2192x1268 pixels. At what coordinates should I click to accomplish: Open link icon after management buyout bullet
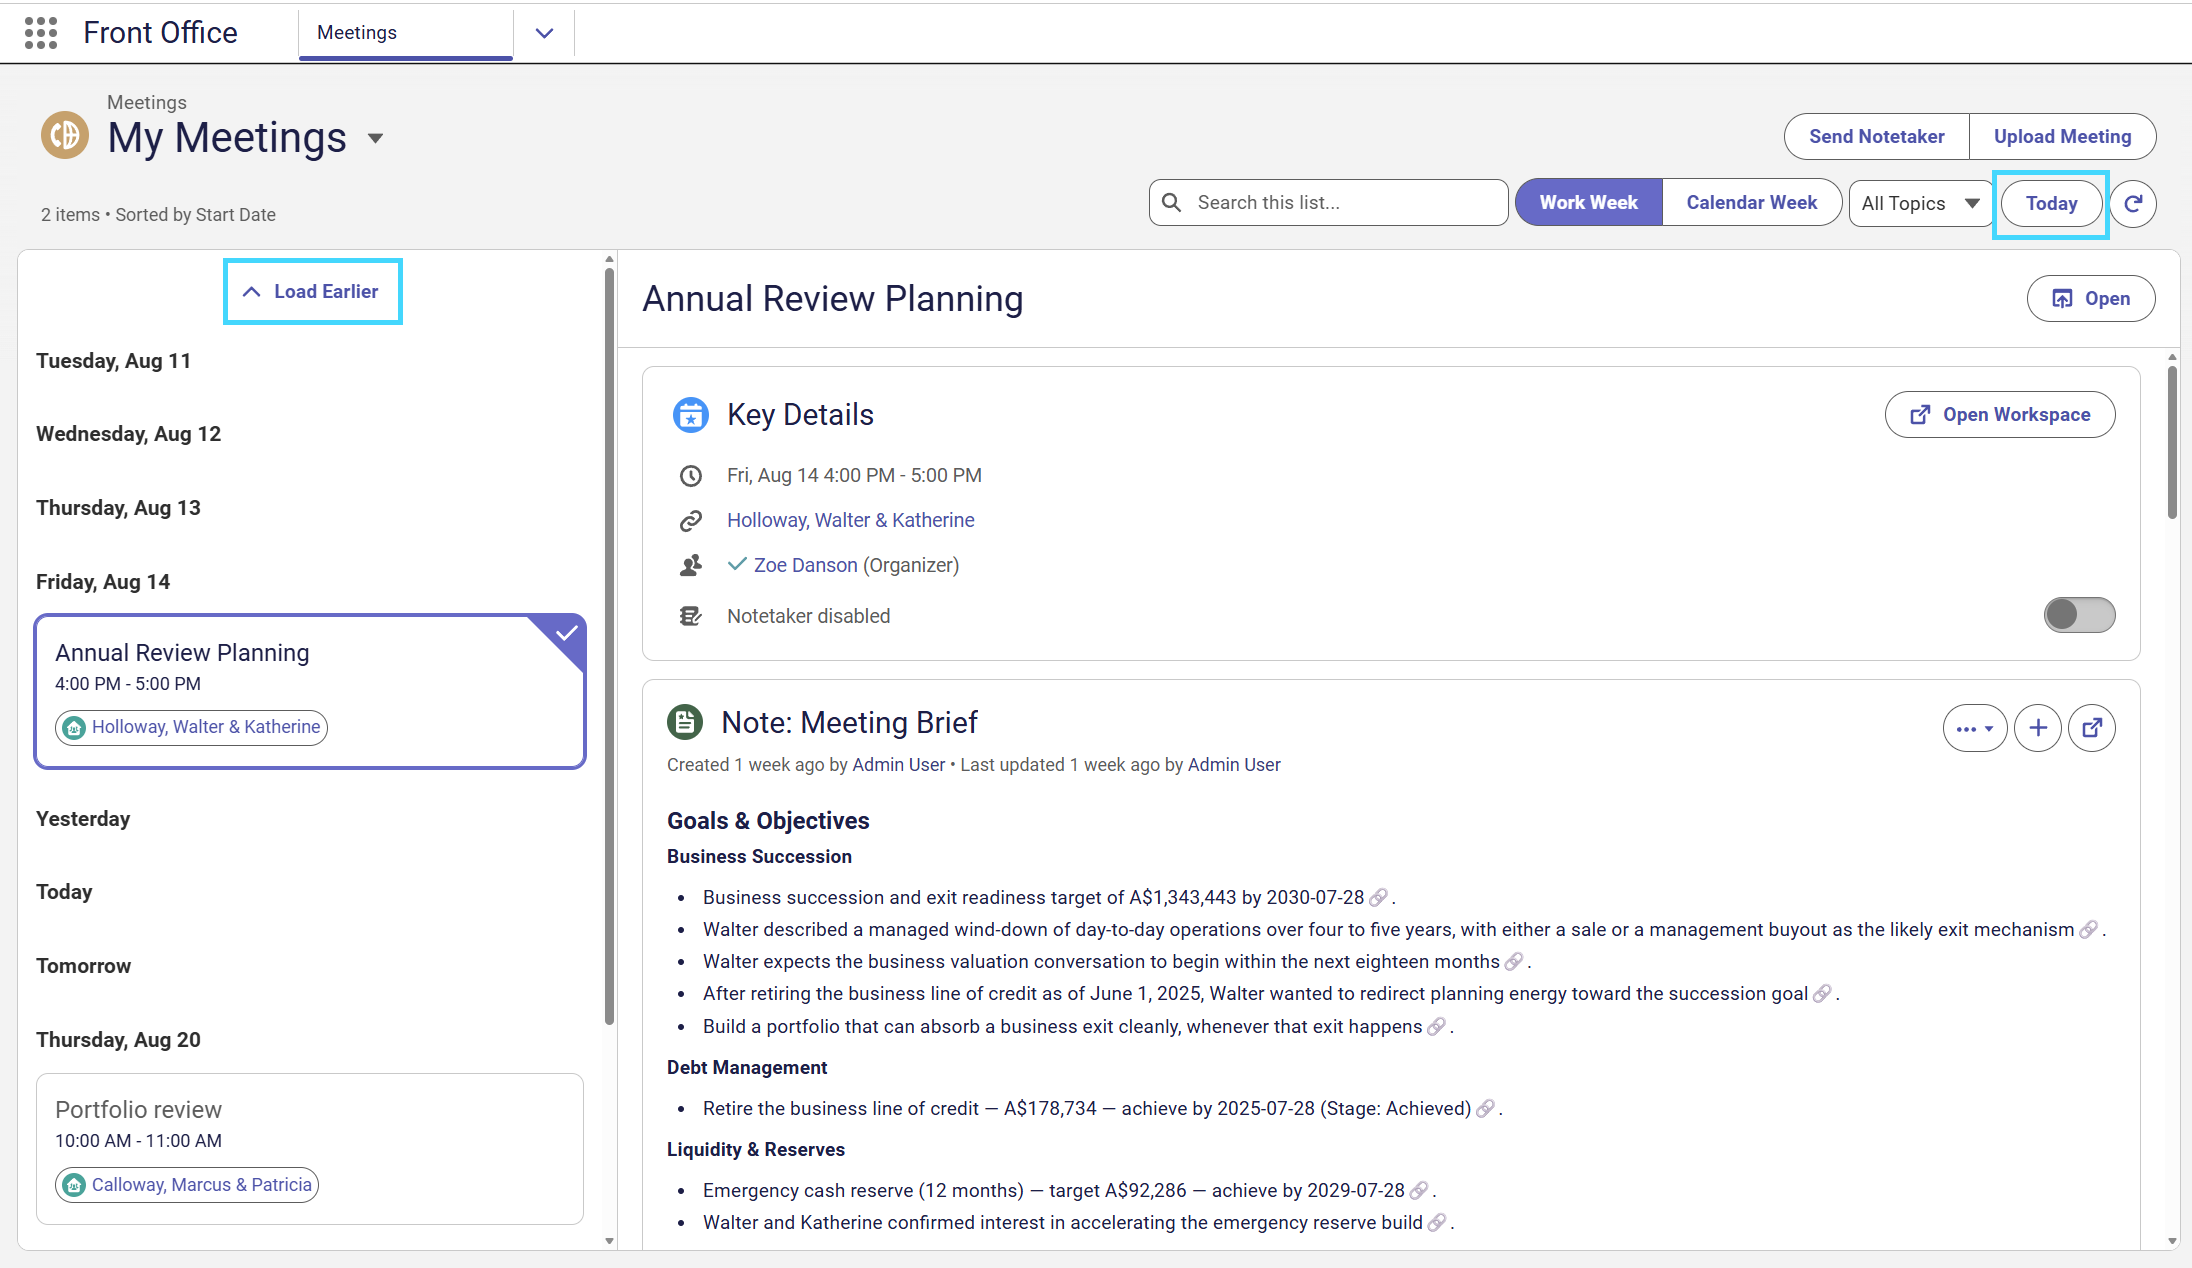[2088, 929]
